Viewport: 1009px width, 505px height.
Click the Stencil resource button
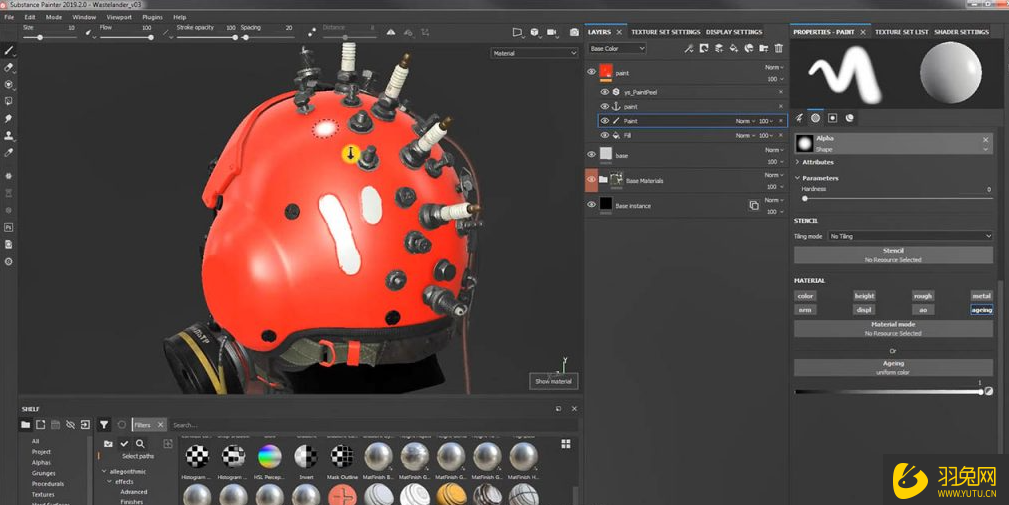tap(893, 255)
